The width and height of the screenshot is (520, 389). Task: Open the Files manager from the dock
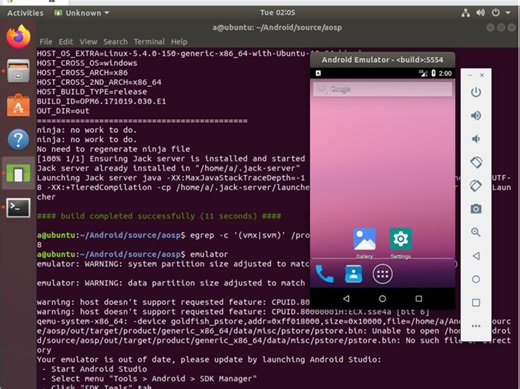[x=18, y=71]
